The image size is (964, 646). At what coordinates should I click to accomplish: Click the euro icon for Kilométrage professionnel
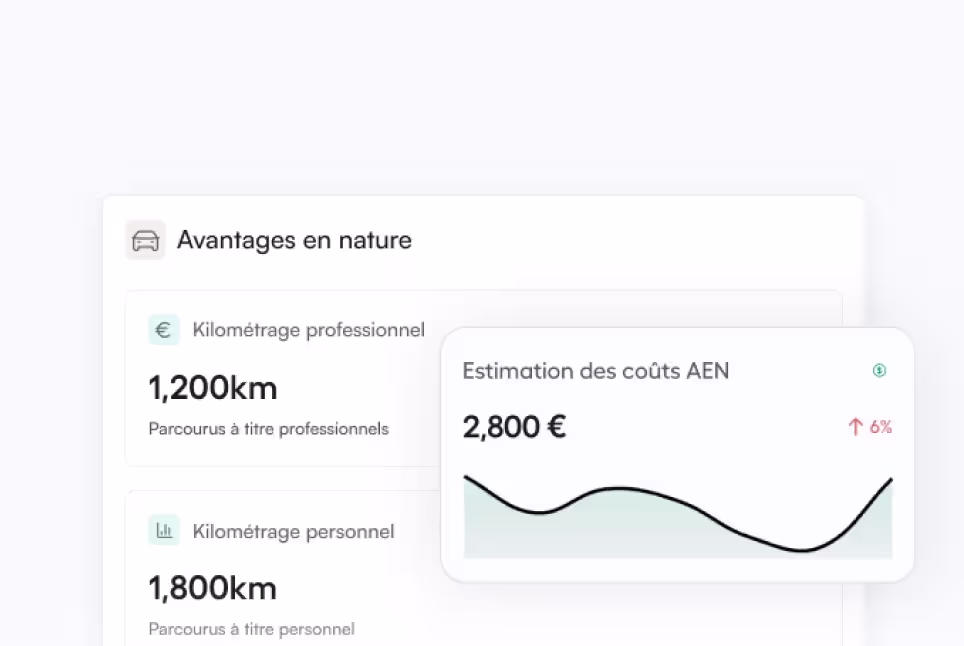coord(164,330)
